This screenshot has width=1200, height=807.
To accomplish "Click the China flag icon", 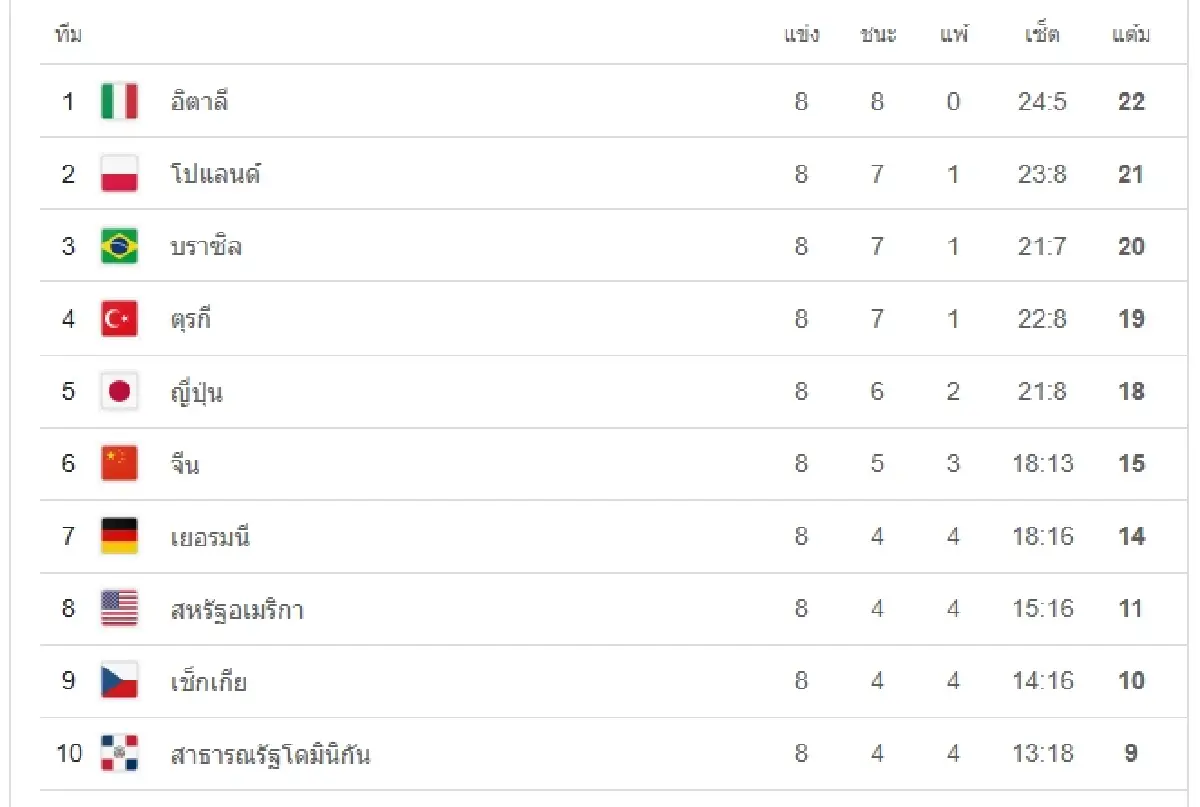I will (x=119, y=463).
